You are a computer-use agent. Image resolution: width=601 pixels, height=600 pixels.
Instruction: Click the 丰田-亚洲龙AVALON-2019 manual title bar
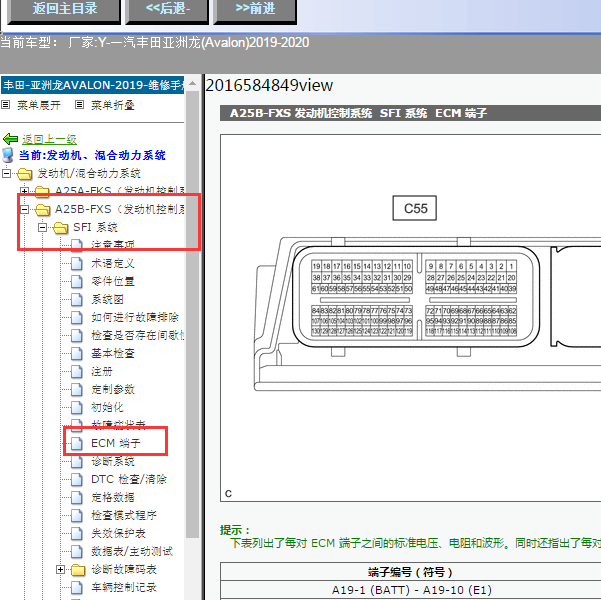93,85
